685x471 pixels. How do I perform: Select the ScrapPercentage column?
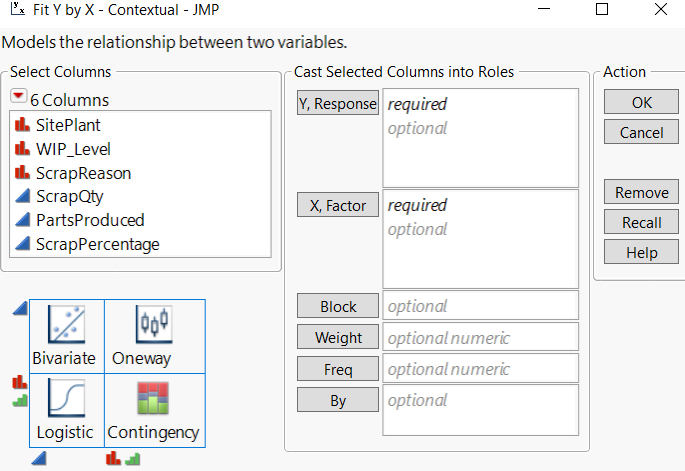(97, 244)
